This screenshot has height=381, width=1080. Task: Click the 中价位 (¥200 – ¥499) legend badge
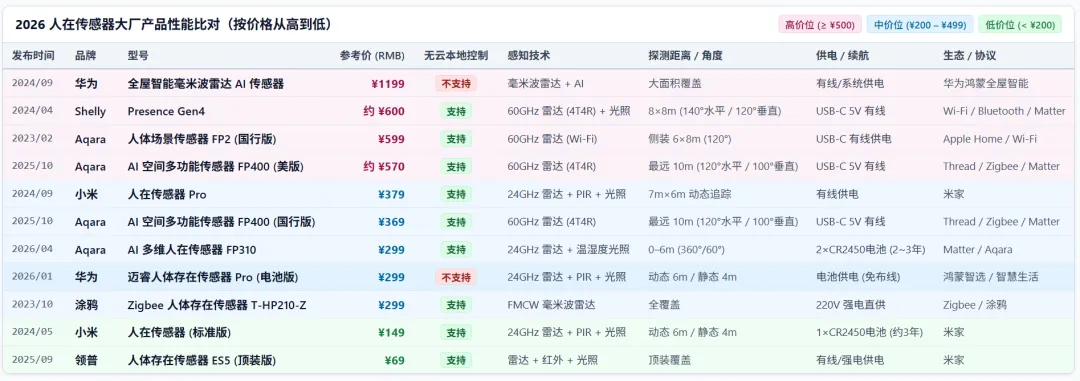[920, 25]
